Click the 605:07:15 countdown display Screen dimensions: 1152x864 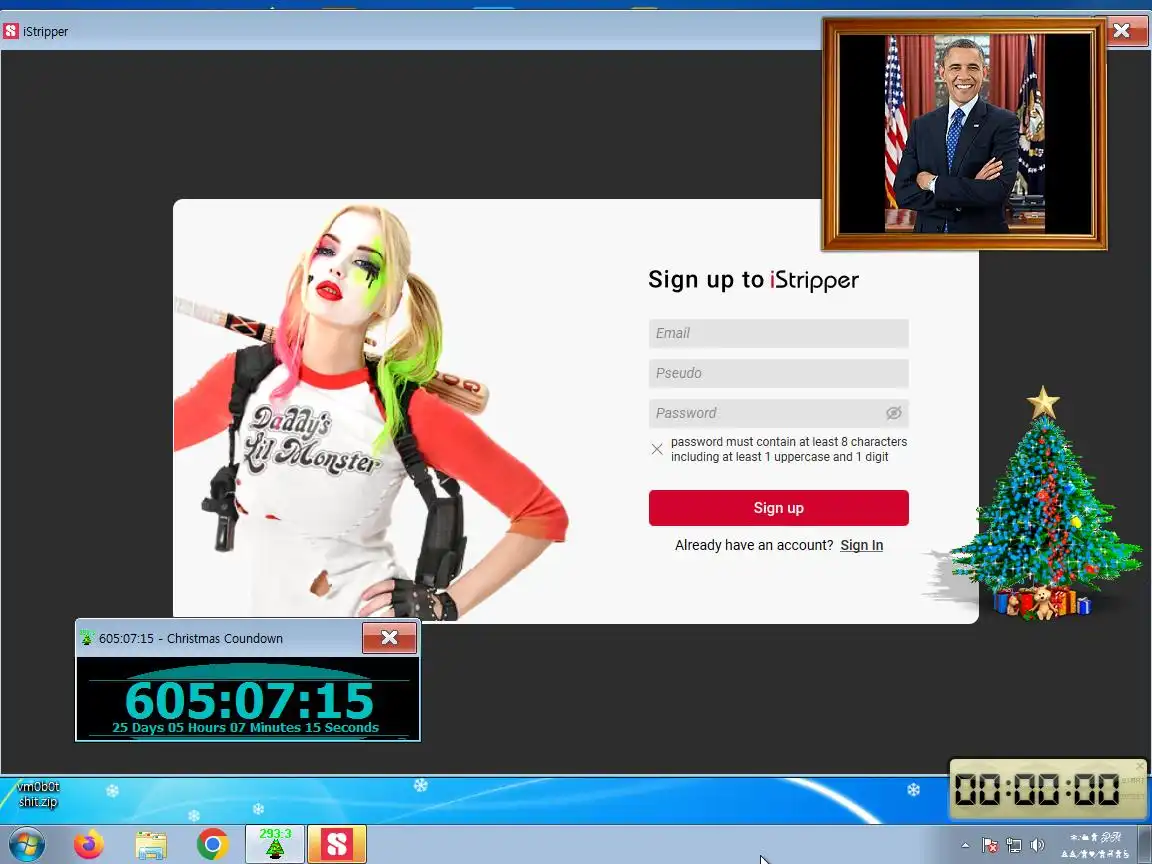[x=249, y=700]
